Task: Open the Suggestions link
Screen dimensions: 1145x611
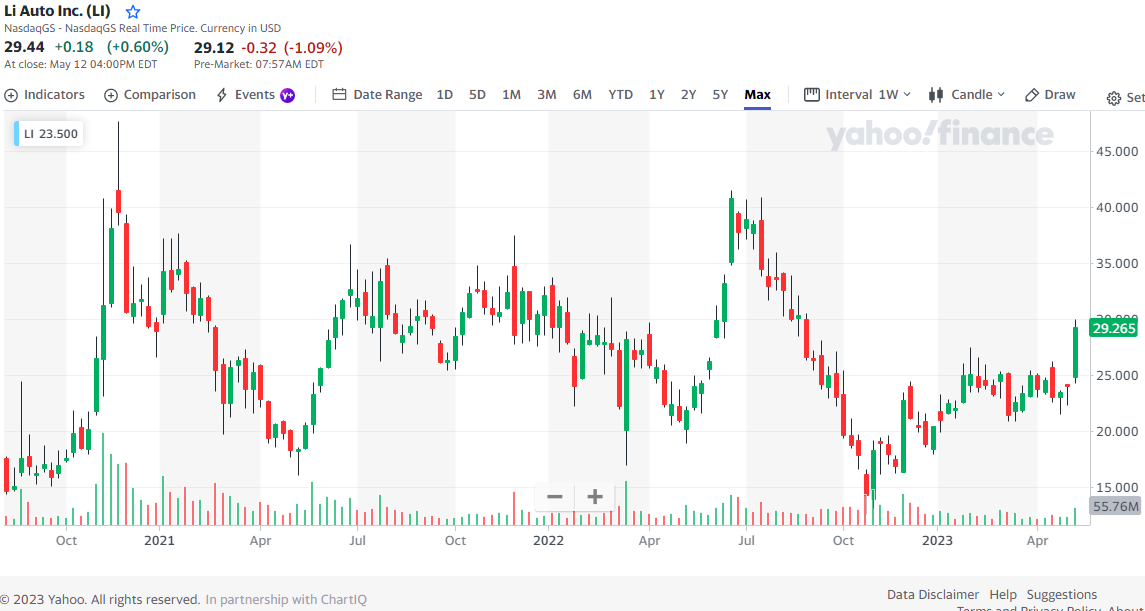Action: [1062, 595]
